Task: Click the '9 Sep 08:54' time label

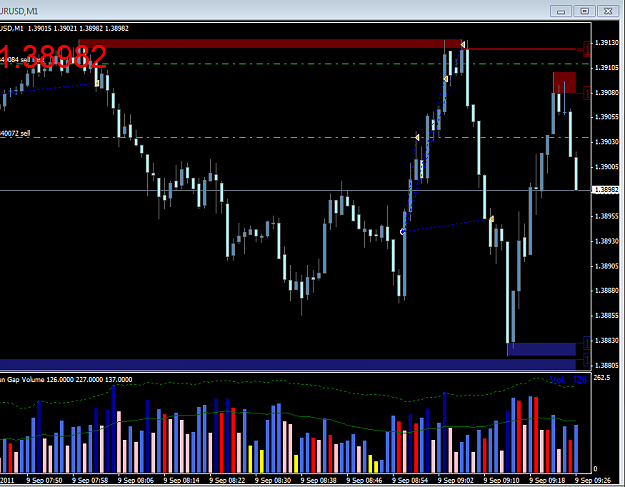Action: pos(410,480)
